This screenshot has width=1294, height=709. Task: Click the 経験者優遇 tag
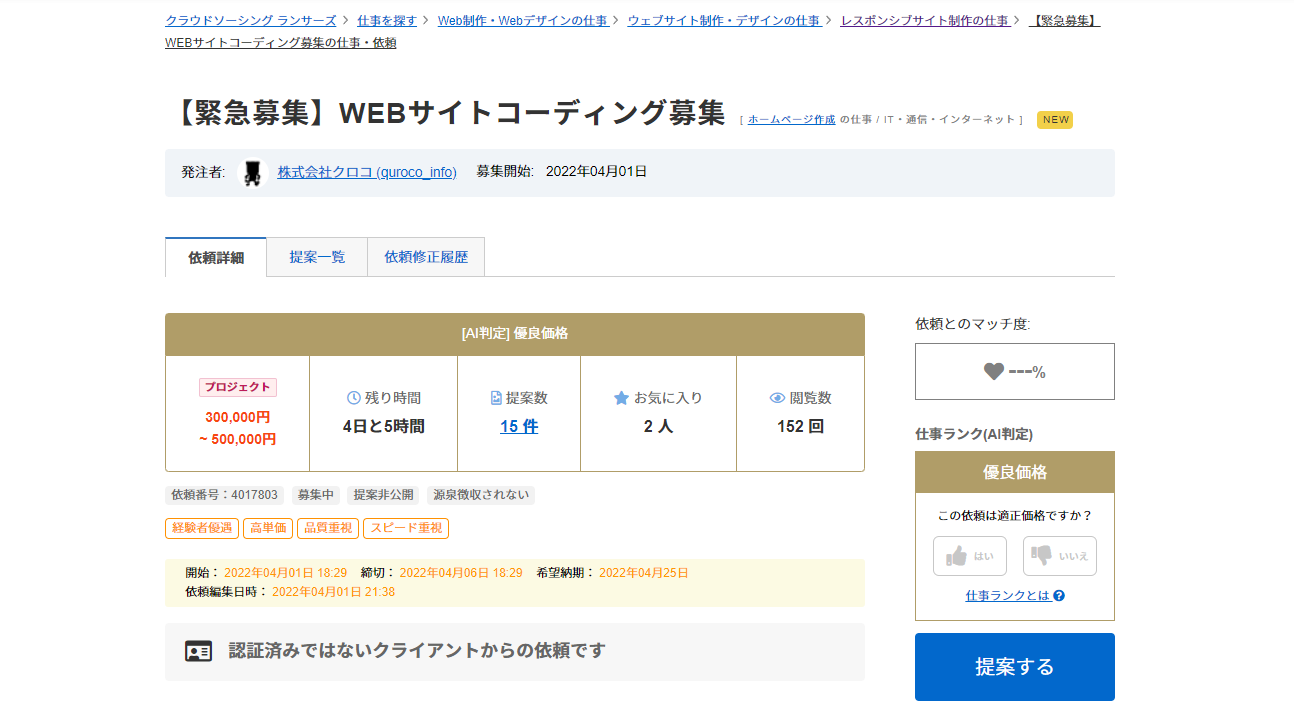202,528
